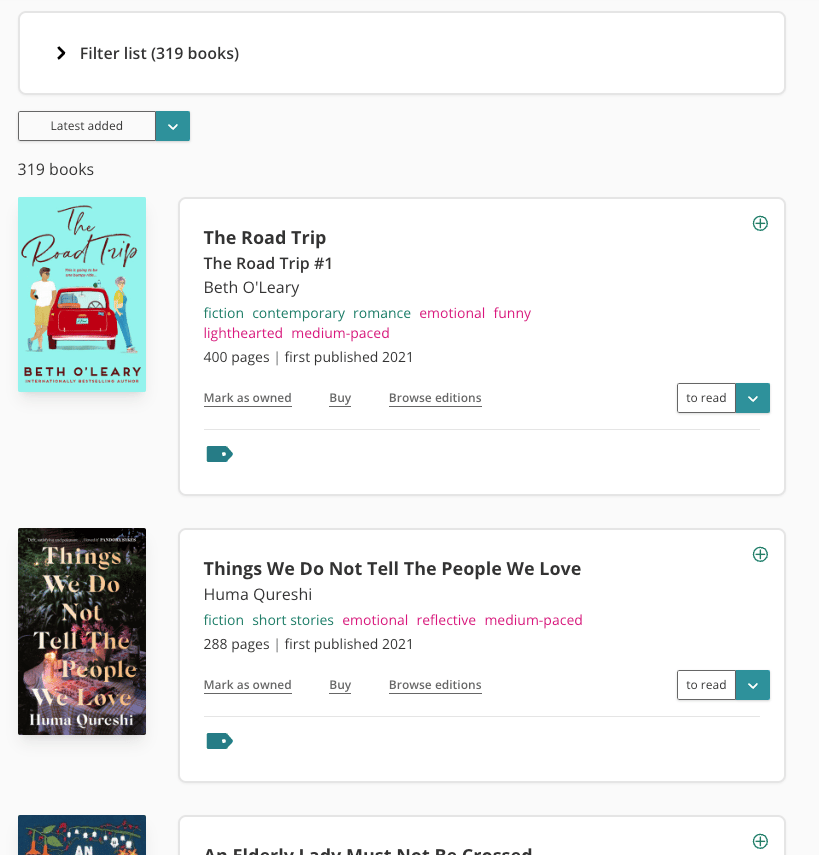Screen dimensions: 819x855
Task: Mark Things We Do Not Tell as owned
Action: tap(248, 685)
